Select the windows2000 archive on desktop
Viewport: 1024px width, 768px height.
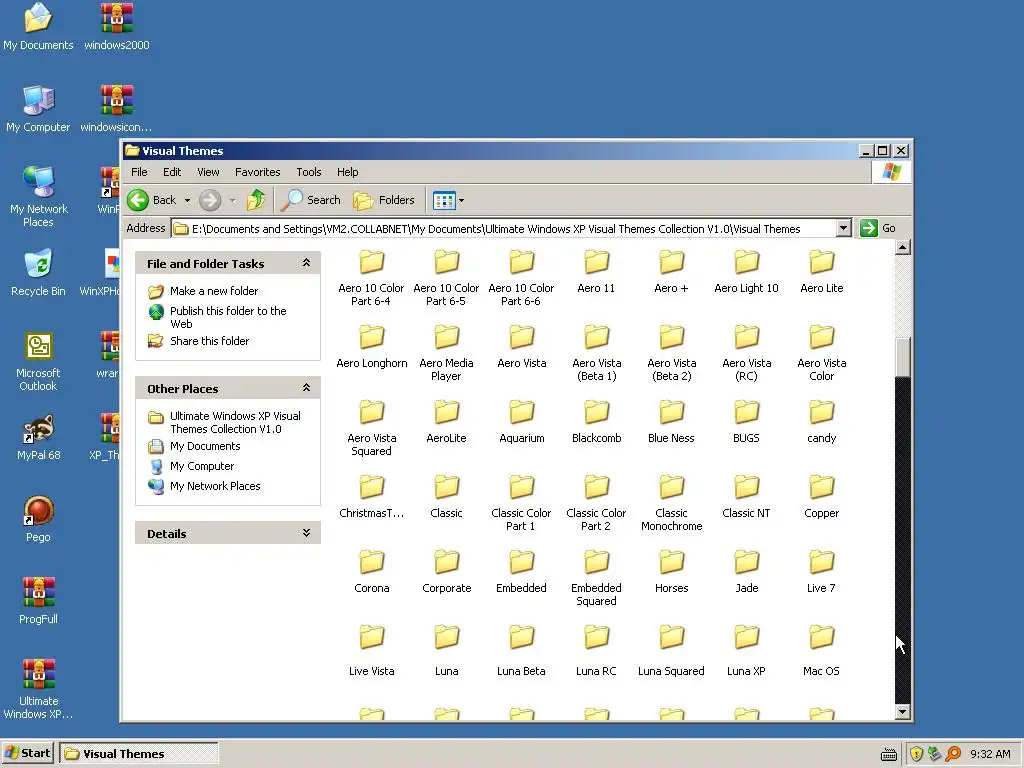point(116,27)
